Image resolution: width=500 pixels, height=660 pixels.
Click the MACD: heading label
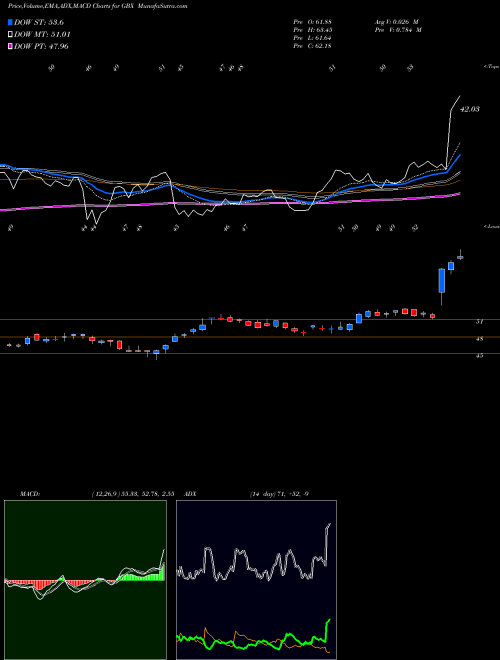30,494
